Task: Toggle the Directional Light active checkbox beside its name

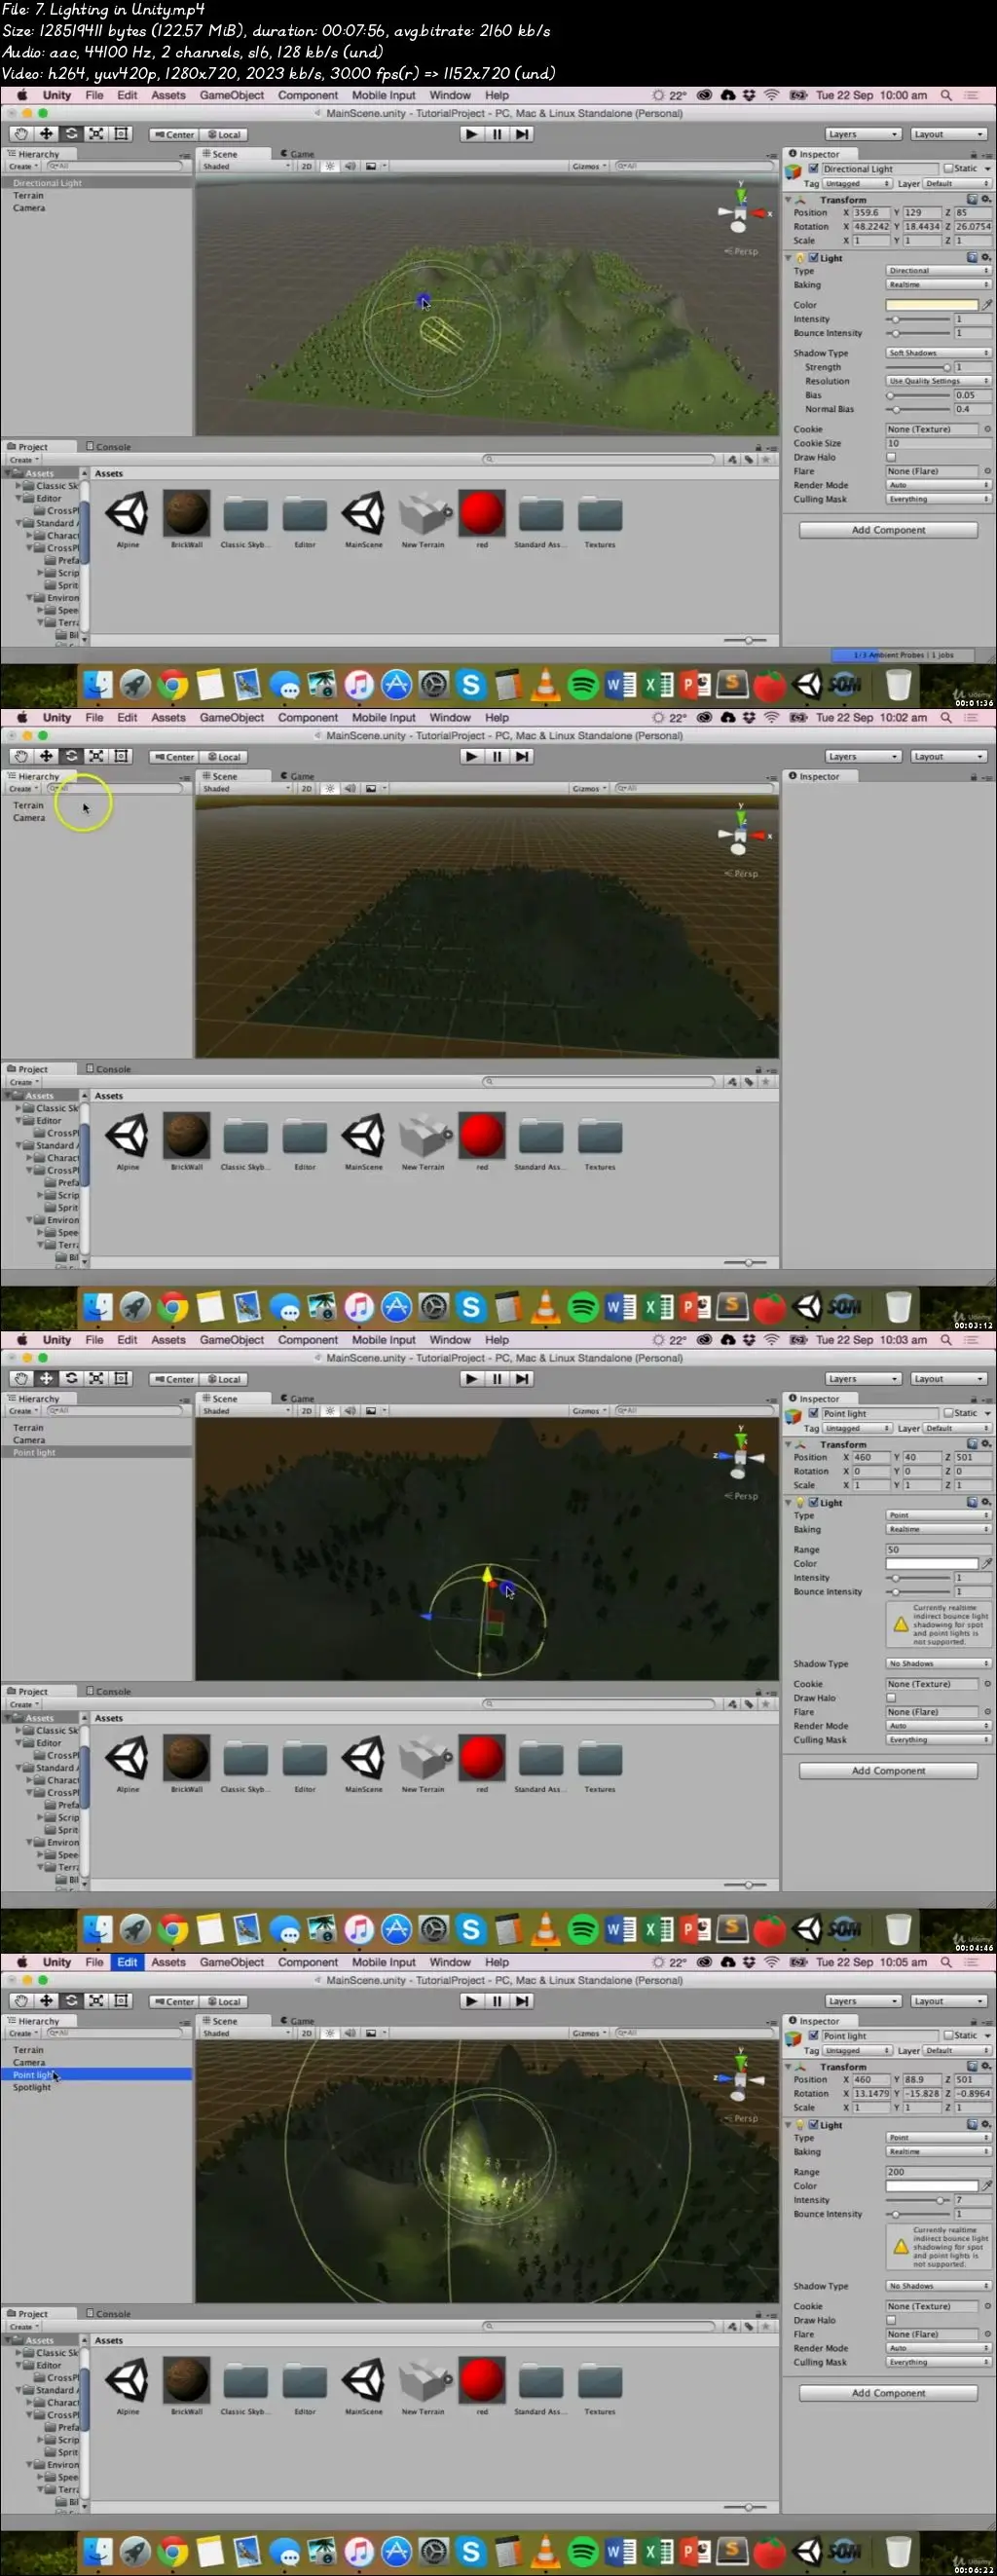Action: pos(814,169)
